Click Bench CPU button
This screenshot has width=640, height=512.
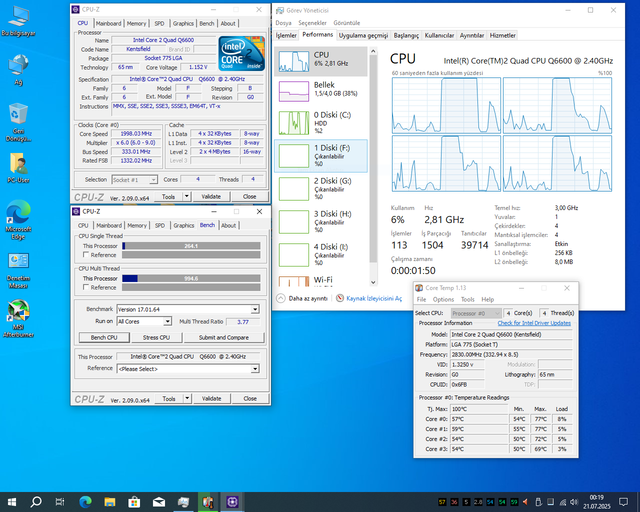click(104, 338)
